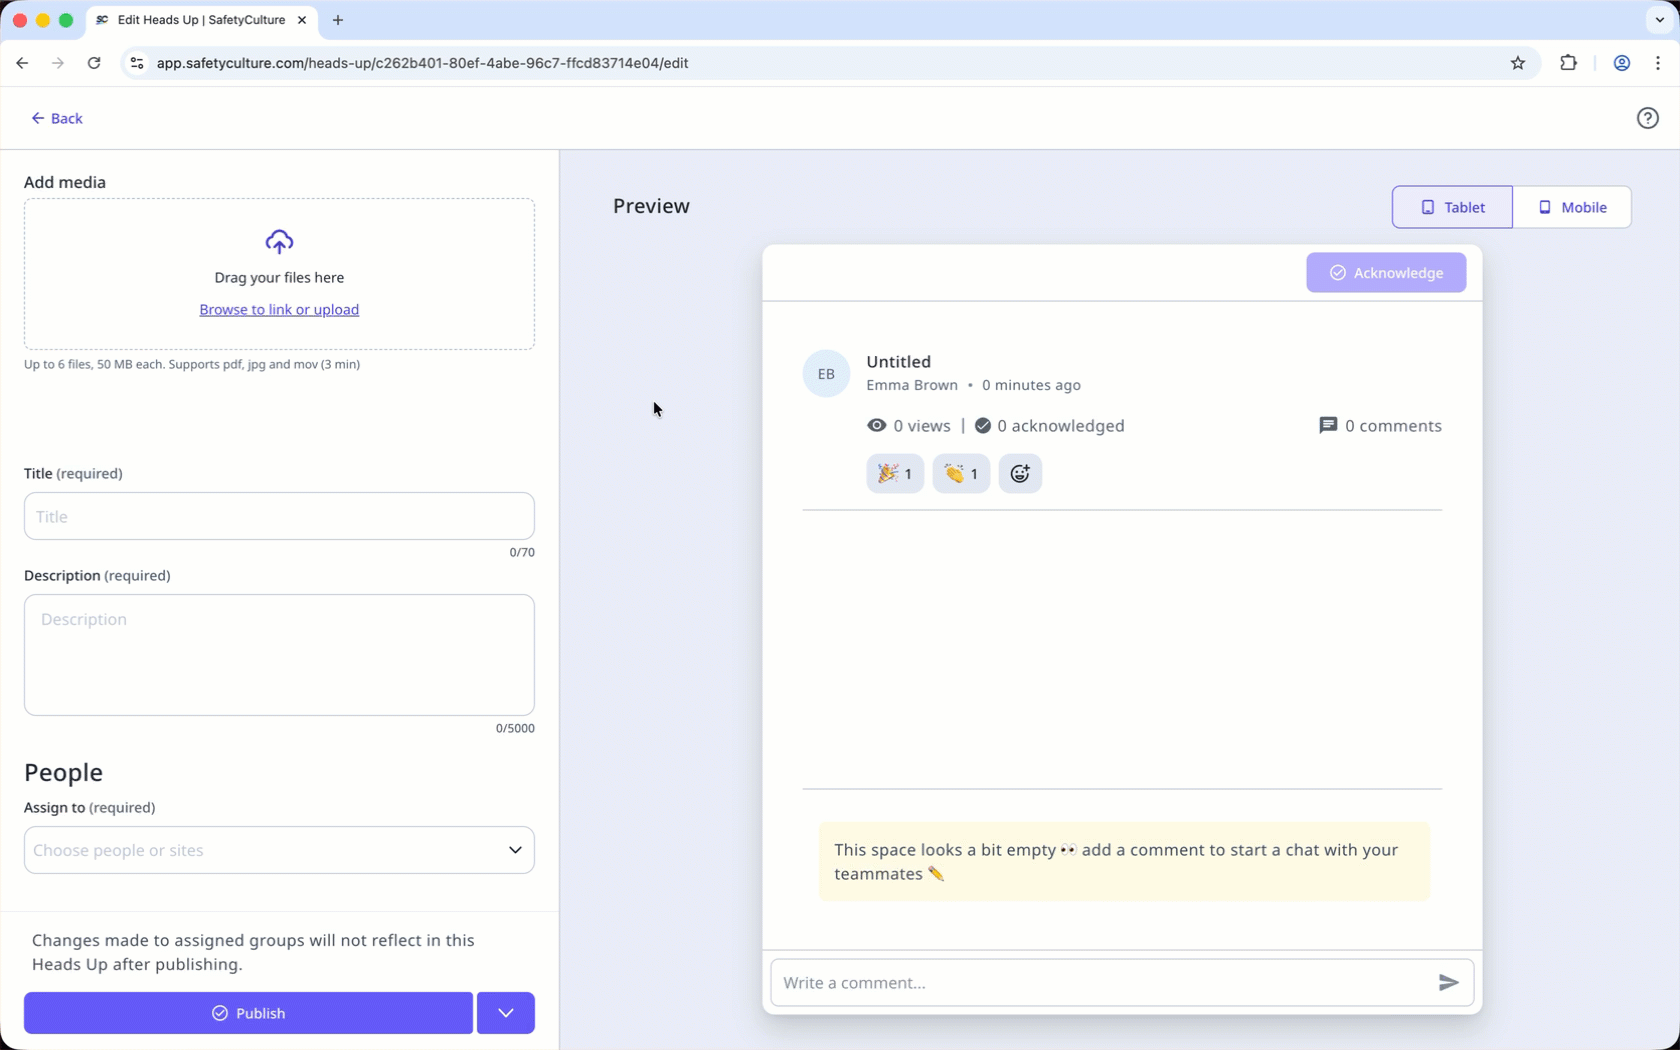Click the Untitled heading in preview

pos(898,361)
